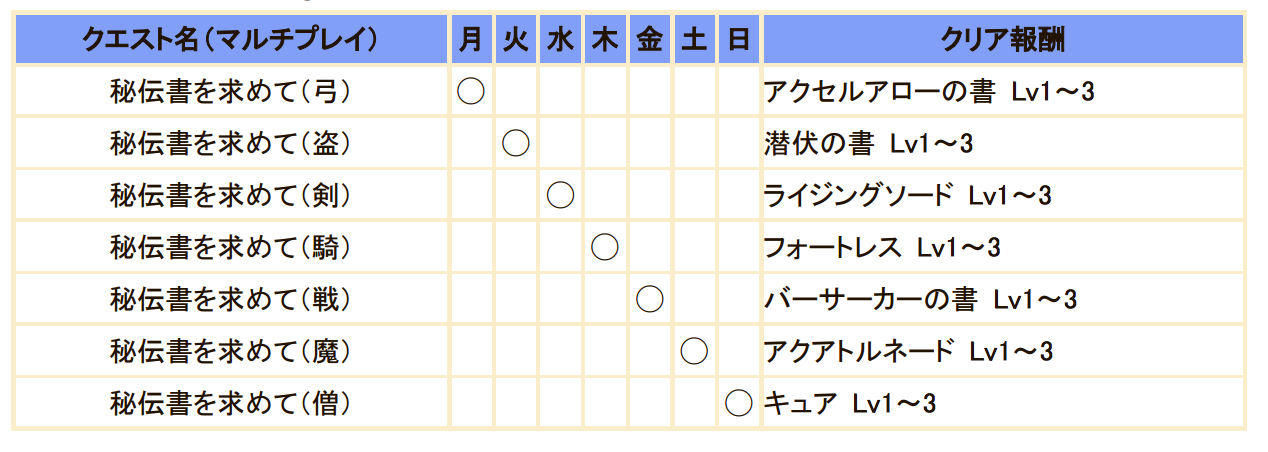Select the クリア報酬 column header
The image size is (1268, 452).
(1002, 40)
